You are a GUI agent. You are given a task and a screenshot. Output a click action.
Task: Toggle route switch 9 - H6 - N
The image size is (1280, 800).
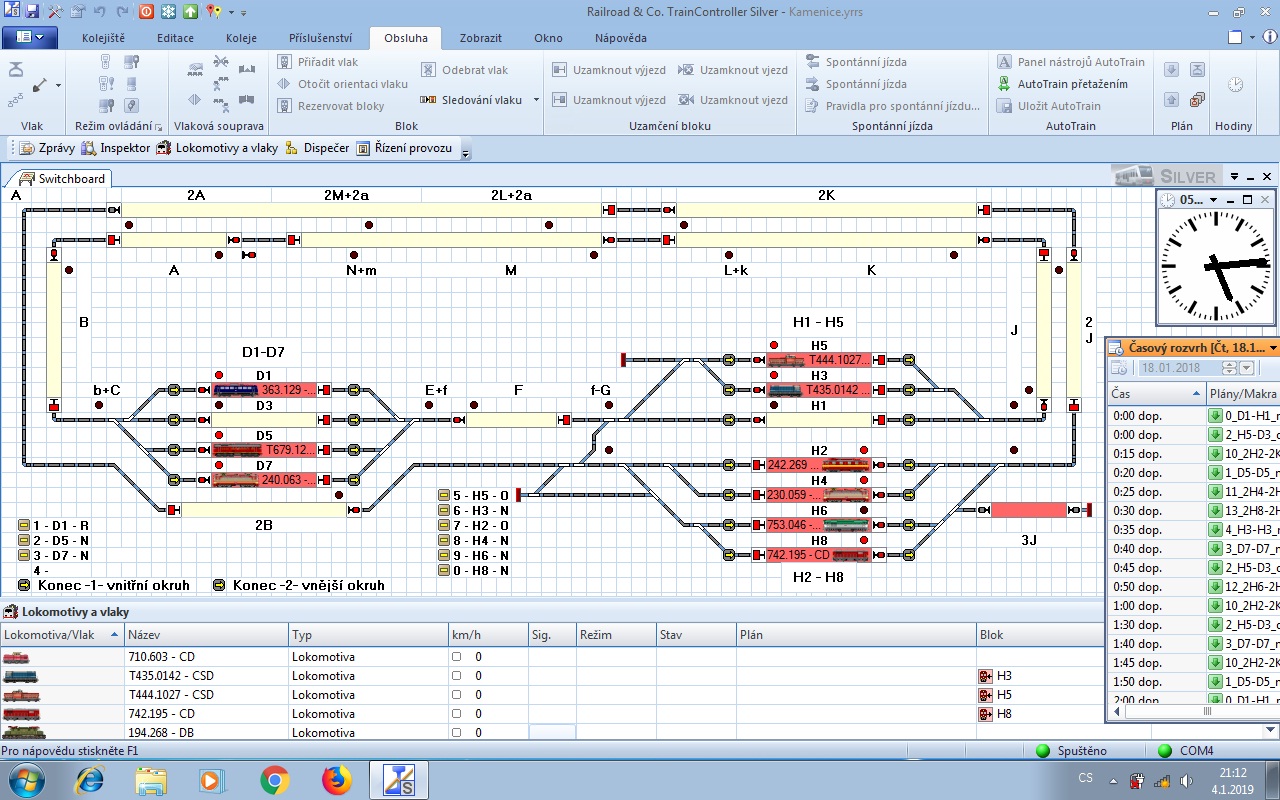(x=444, y=555)
